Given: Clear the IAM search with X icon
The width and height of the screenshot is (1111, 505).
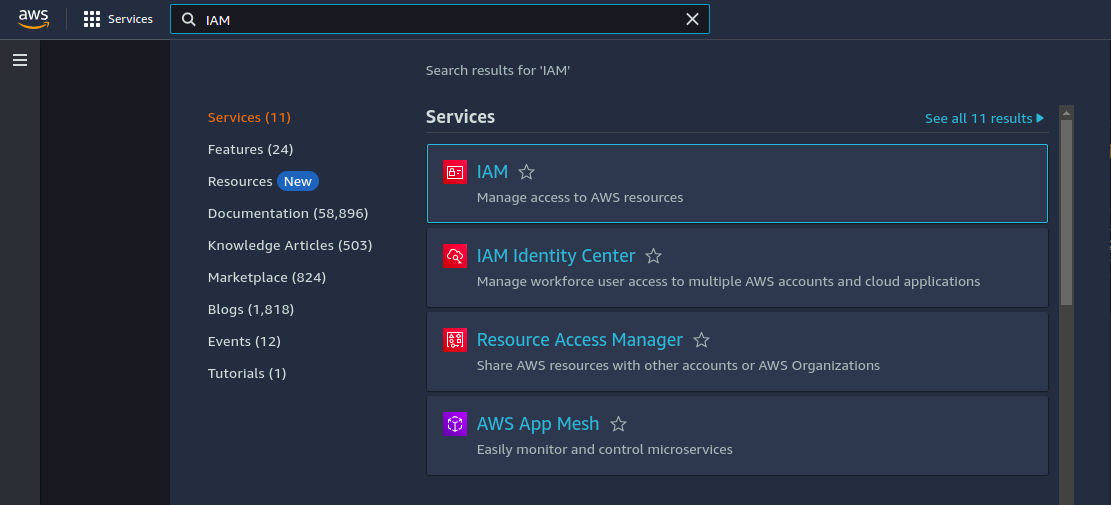Looking at the screenshot, I should click(x=692, y=20).
